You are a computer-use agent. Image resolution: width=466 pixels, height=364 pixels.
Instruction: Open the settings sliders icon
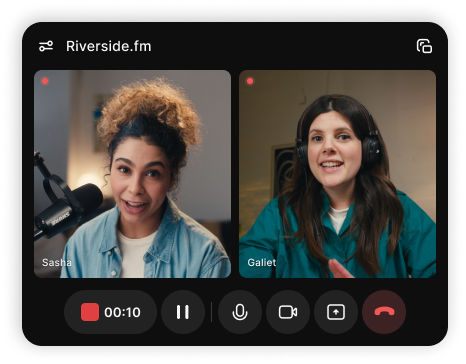(x=46, y=46)
